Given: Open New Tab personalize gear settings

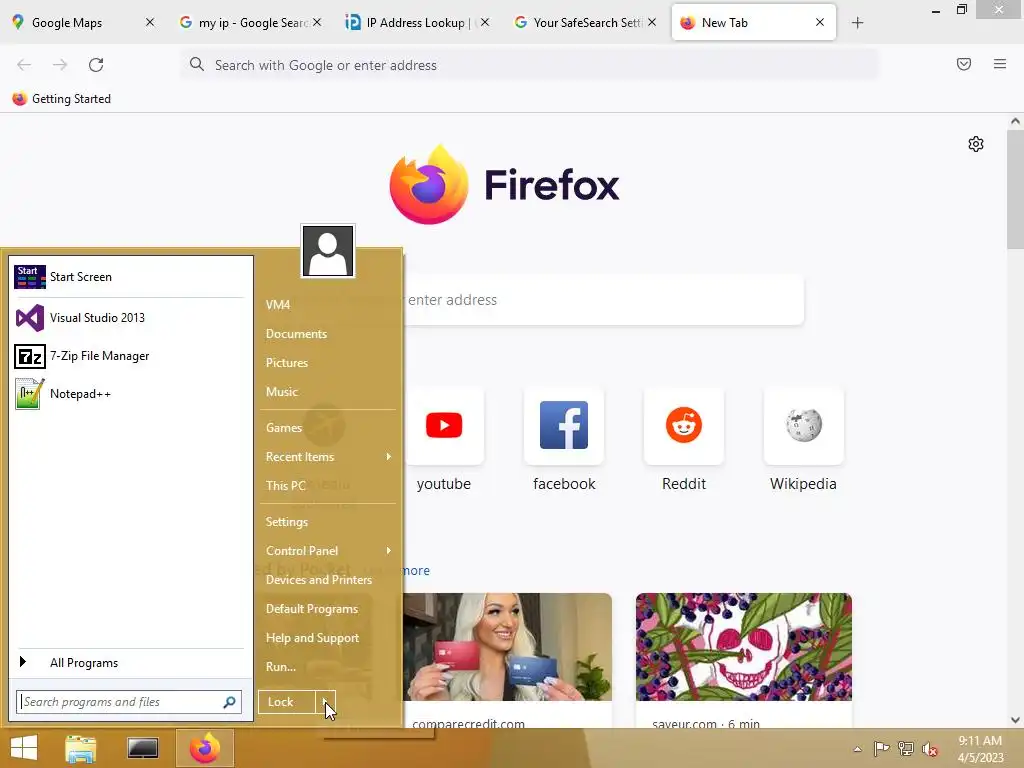Looking at the screenshot, I should (x=976, y=144).
